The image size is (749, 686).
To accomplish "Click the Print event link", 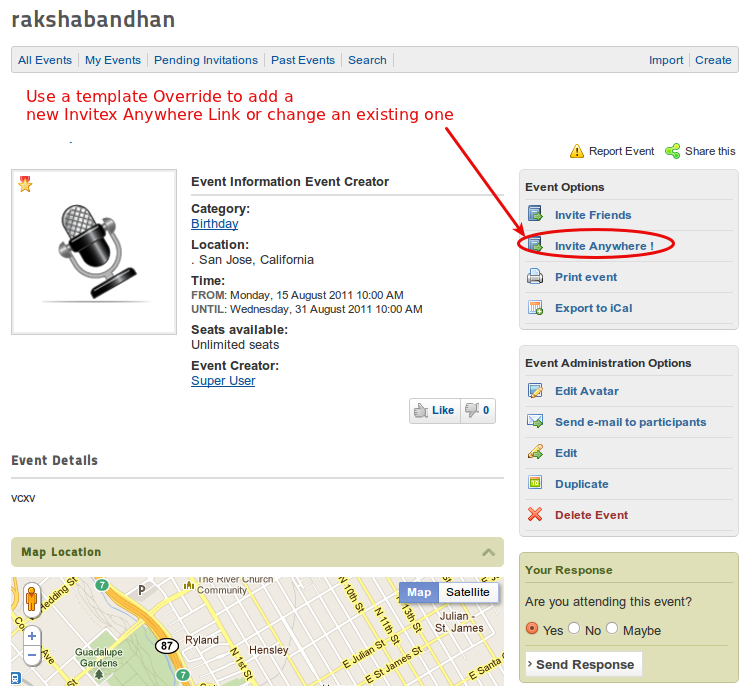I will pos(586,277).
